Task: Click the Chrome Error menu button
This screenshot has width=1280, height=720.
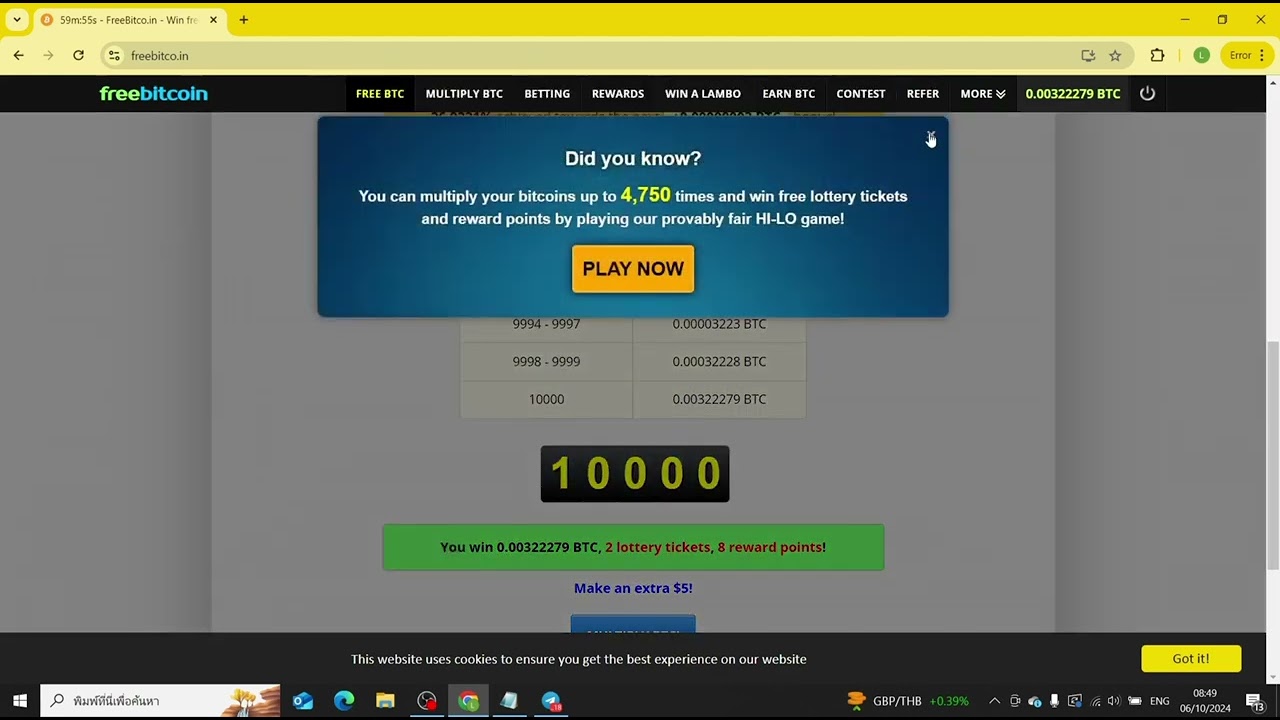Action: [x=1247, y=56]
